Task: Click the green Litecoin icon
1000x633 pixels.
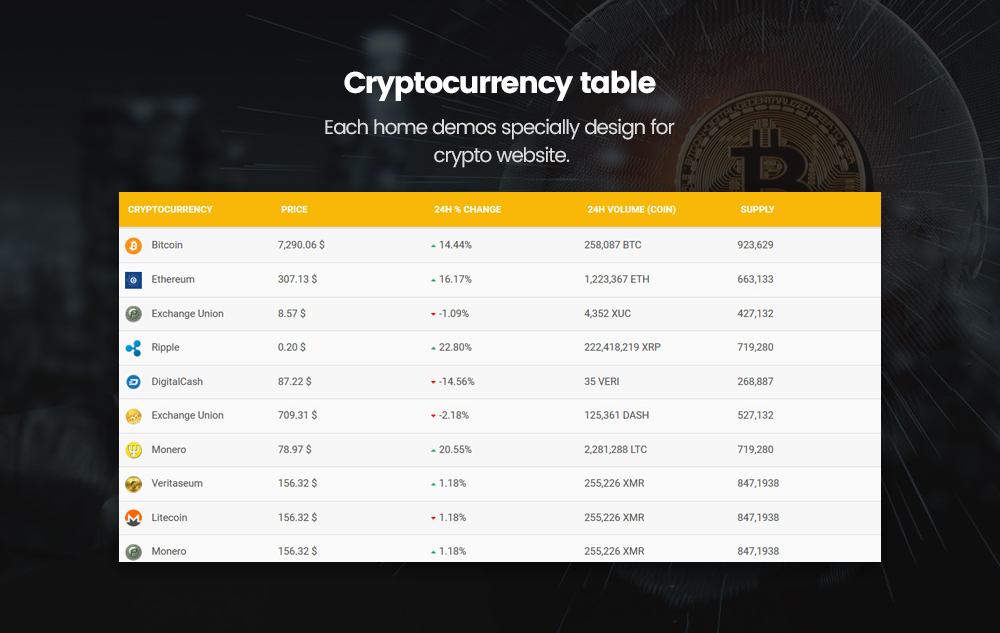Action: (134, 517)
